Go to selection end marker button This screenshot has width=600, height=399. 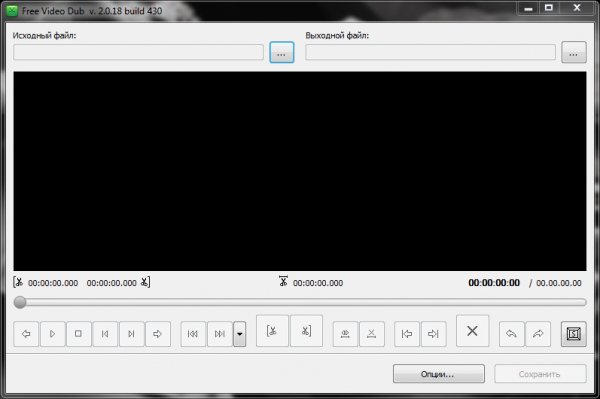433,334
